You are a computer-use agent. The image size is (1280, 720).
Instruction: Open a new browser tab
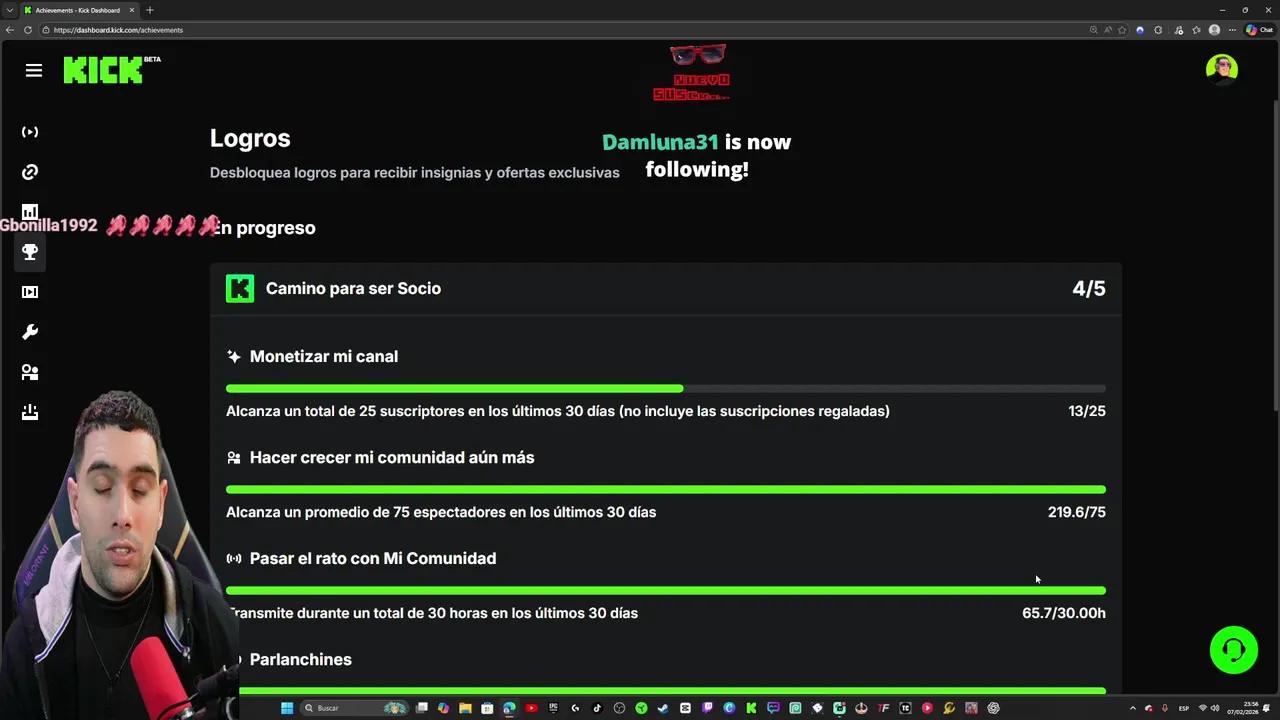tap(150, 10)
